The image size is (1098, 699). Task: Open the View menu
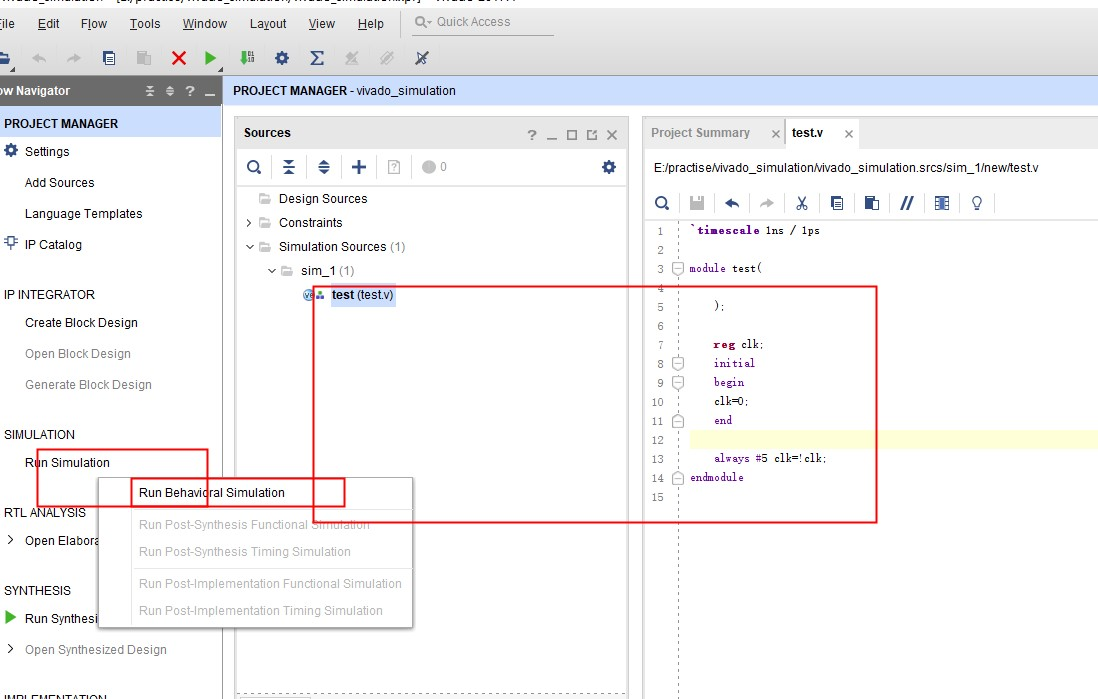pyautogui.click(x=321, y=24)
